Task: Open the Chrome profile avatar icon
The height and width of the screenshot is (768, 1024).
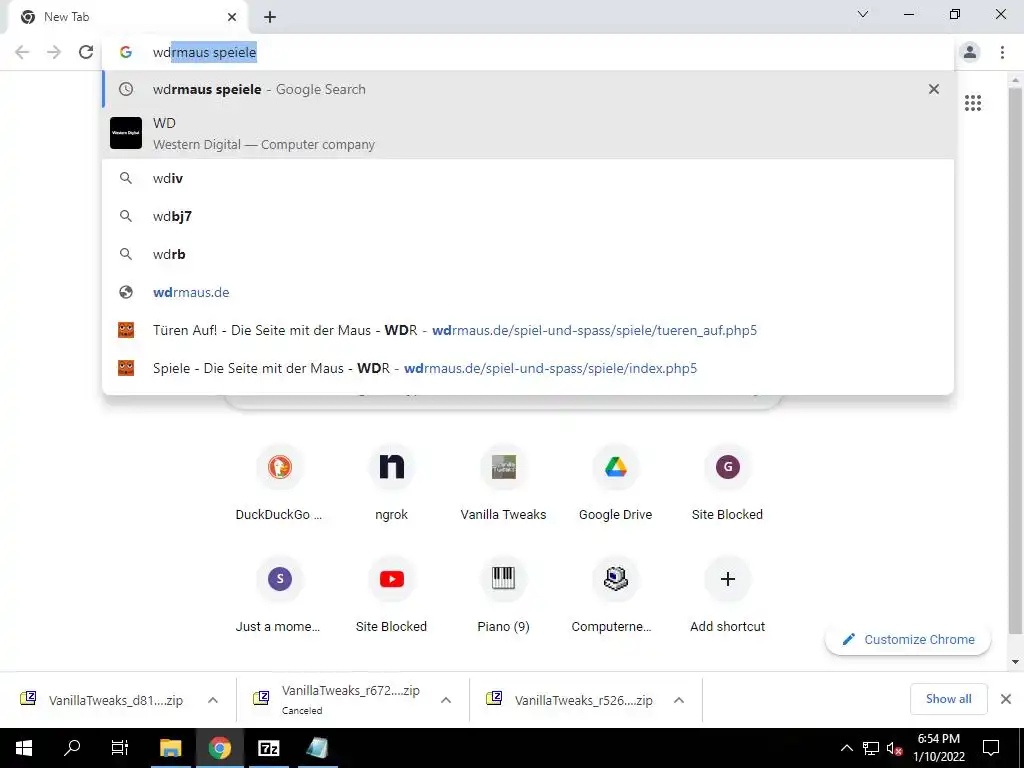Action: (970, 52)
